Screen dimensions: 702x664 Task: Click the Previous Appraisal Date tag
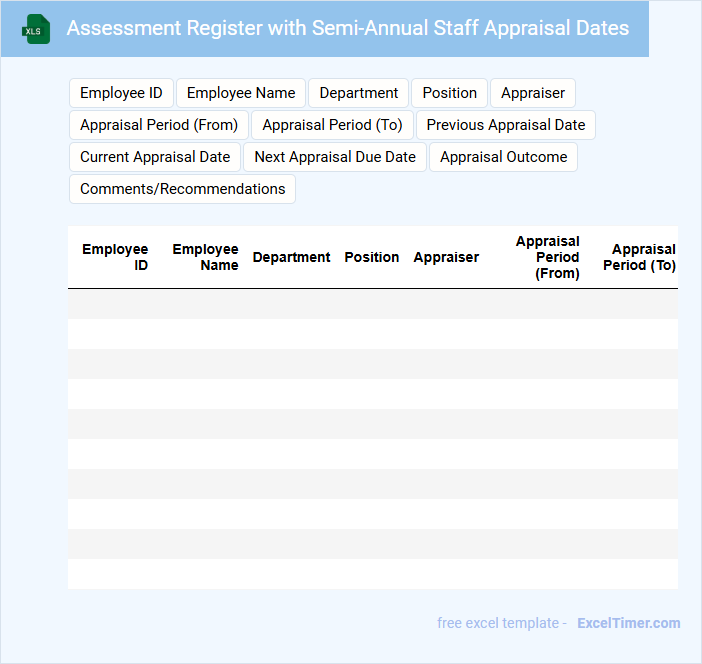[506, 125]
